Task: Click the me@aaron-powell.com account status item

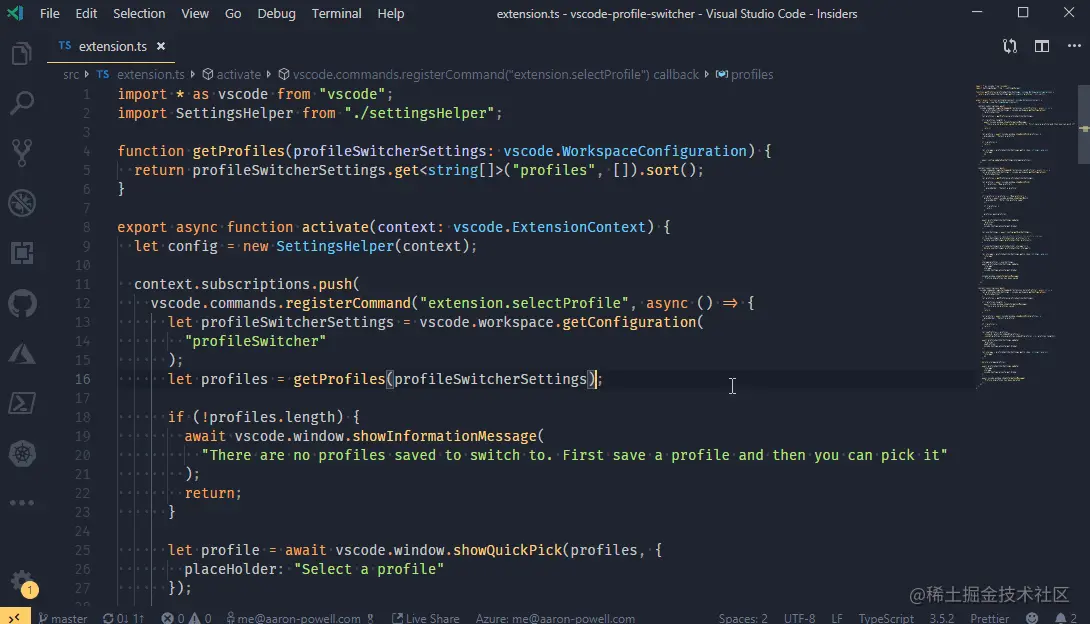Action: [300, 618]
